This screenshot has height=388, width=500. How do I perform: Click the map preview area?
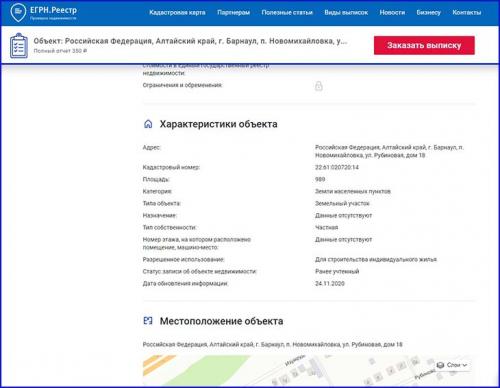(309, 370)
